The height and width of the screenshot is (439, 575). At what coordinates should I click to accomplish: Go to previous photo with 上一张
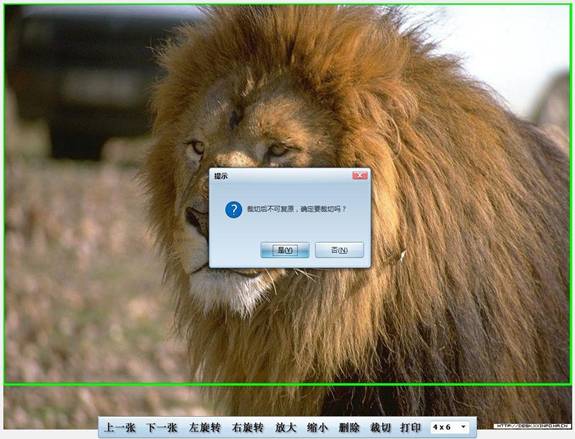click(120, 428)
